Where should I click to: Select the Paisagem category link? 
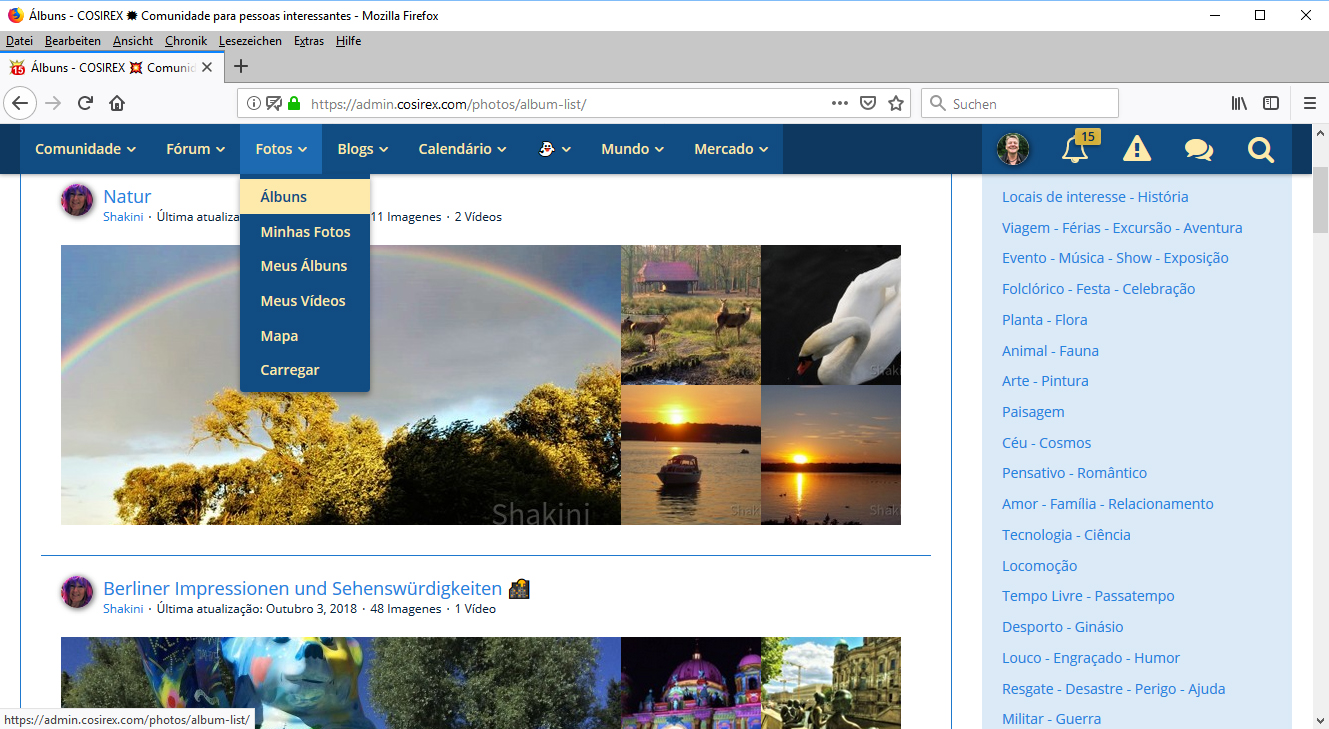pyautogui.click(x=1033, y=412)
